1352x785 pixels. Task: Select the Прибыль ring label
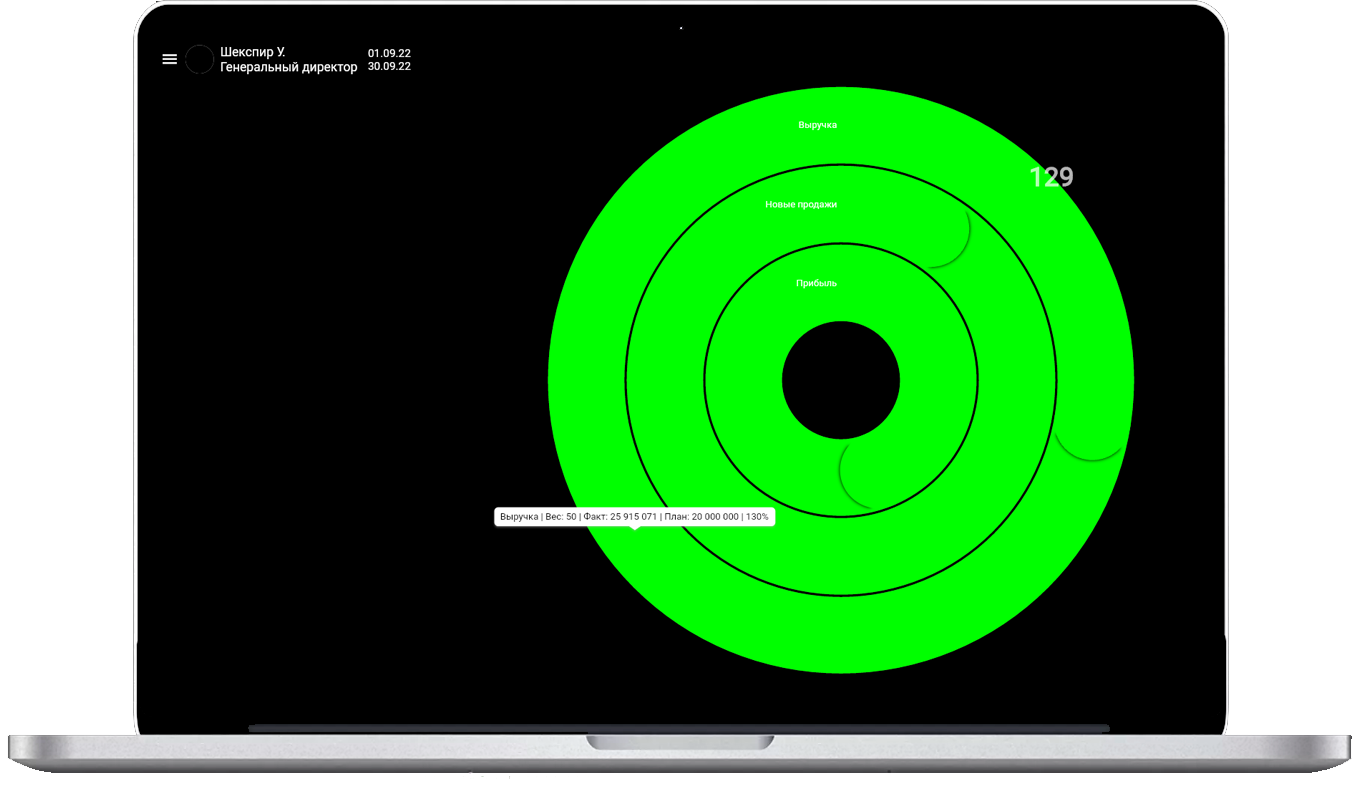tap(816, 283)
